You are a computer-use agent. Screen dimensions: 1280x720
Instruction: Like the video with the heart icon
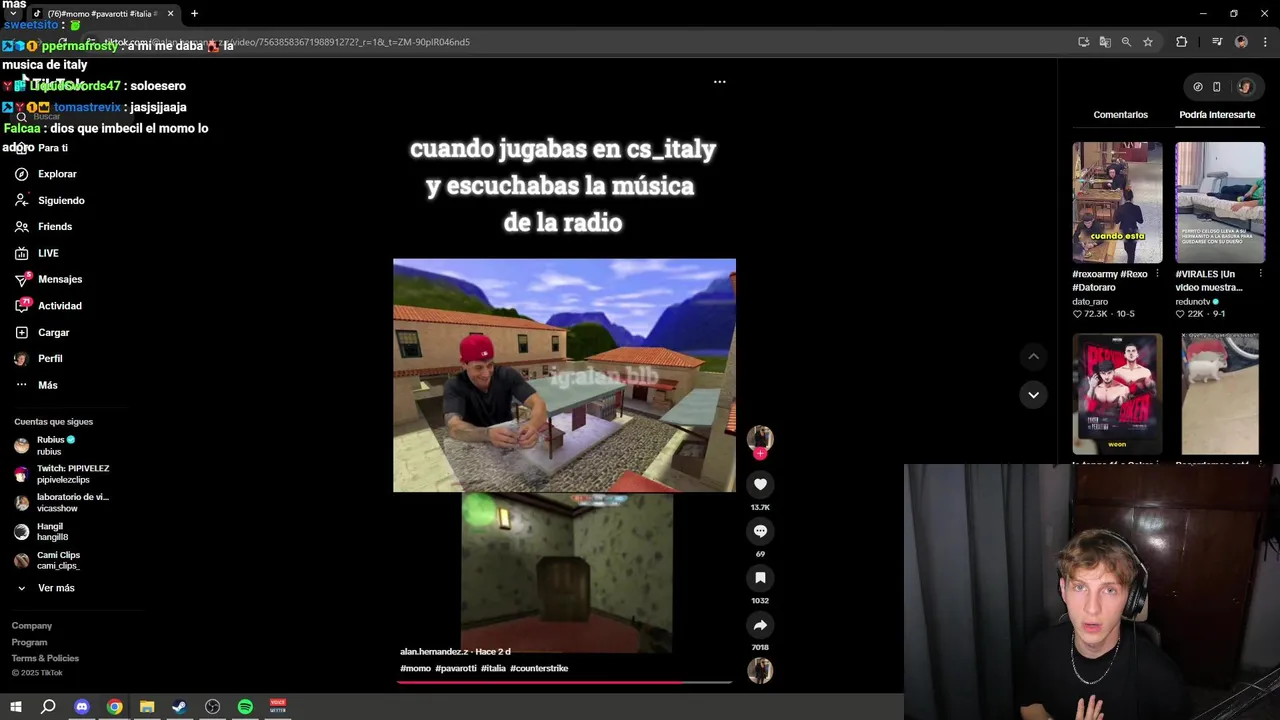760,484
